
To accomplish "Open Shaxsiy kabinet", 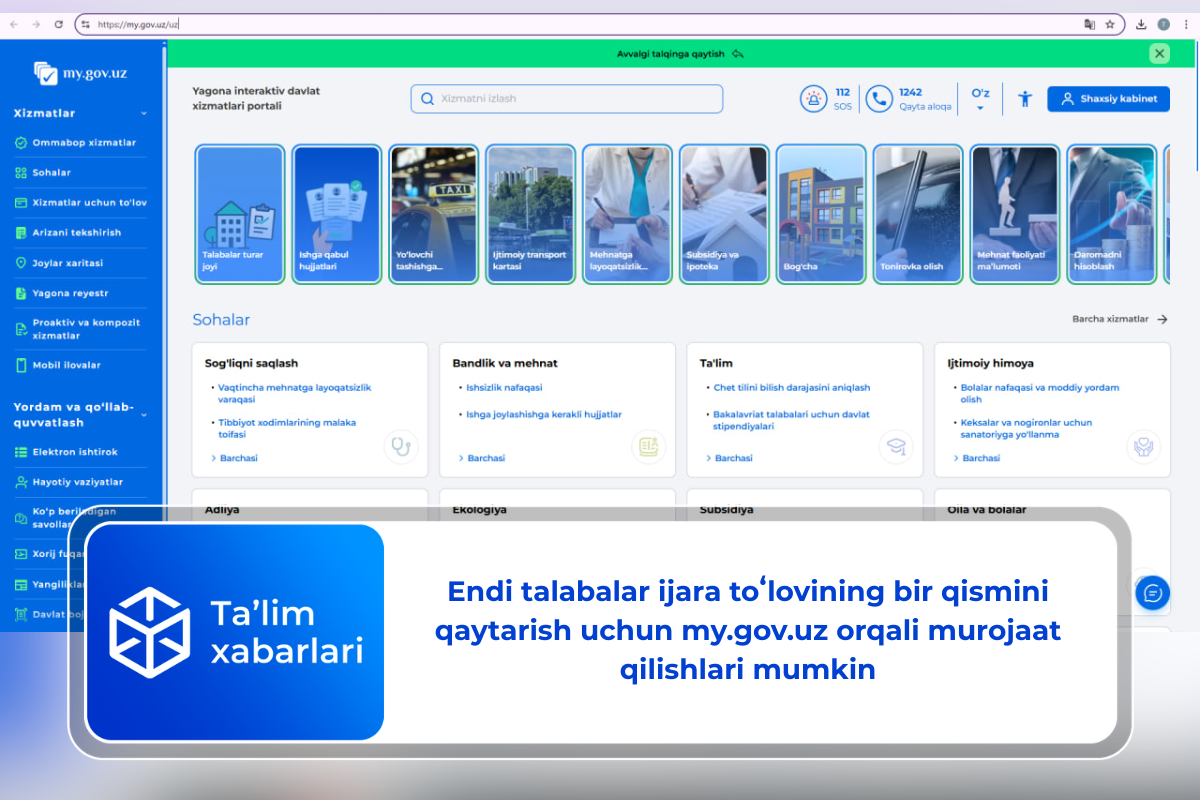I will pos(1108,99).
